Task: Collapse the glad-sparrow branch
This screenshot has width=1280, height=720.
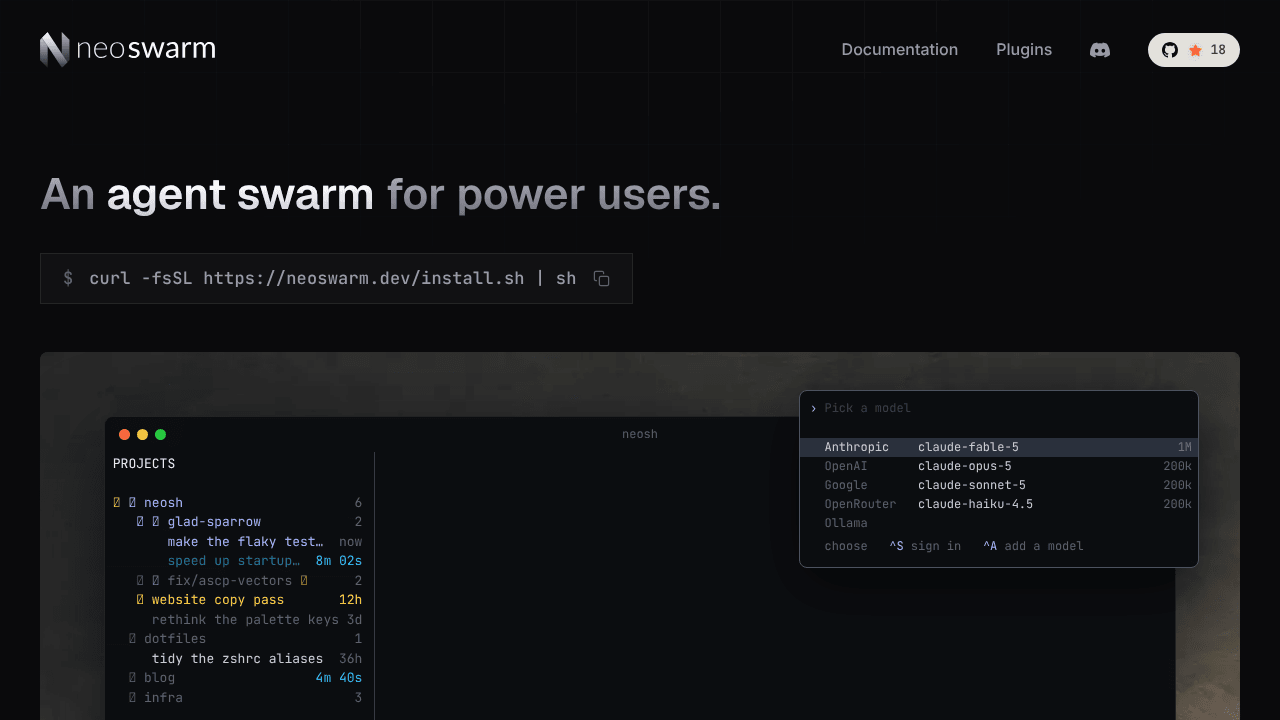Action: pyautogui.click(x=140, y=522)
